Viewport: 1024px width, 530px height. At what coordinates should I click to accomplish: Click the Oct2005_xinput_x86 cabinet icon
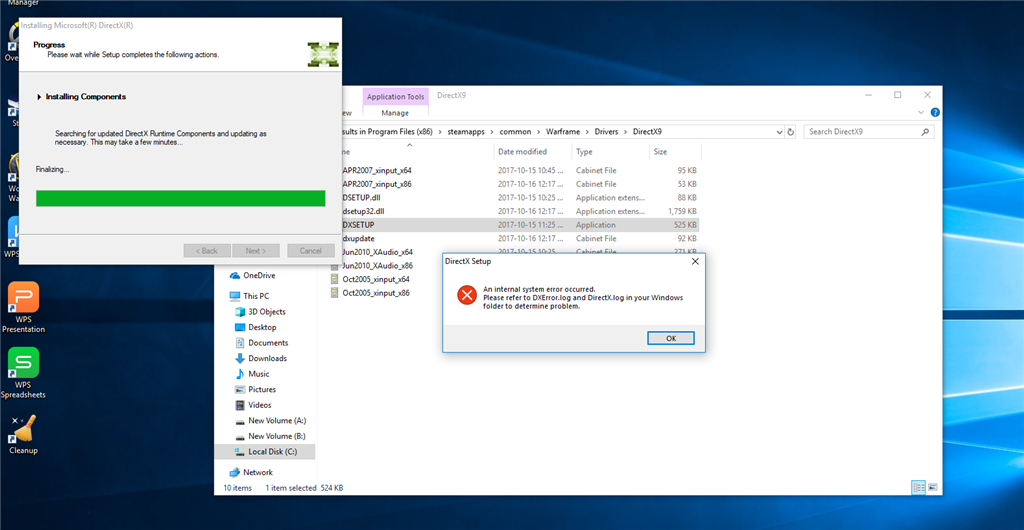(x=335, y=293)
